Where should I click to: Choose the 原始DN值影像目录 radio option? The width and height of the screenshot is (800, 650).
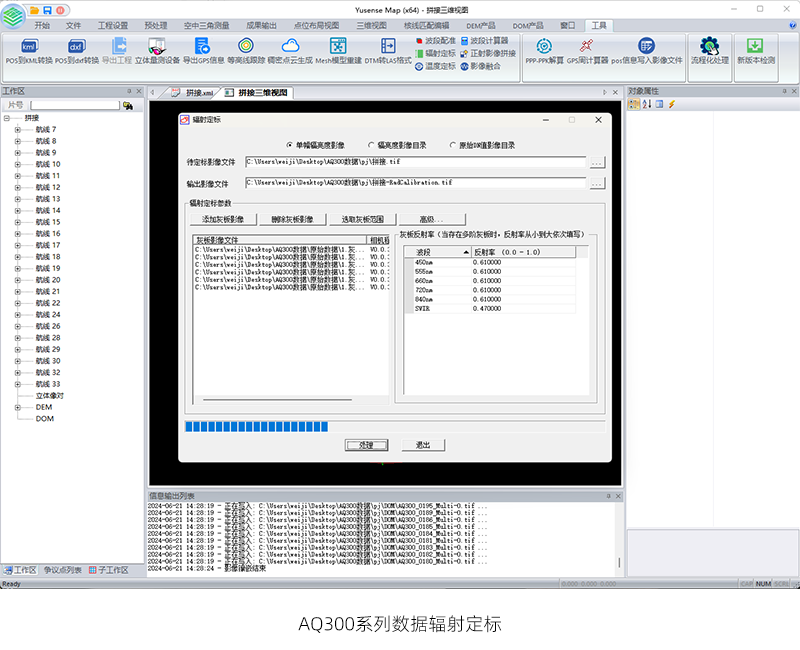pos(452,145)
